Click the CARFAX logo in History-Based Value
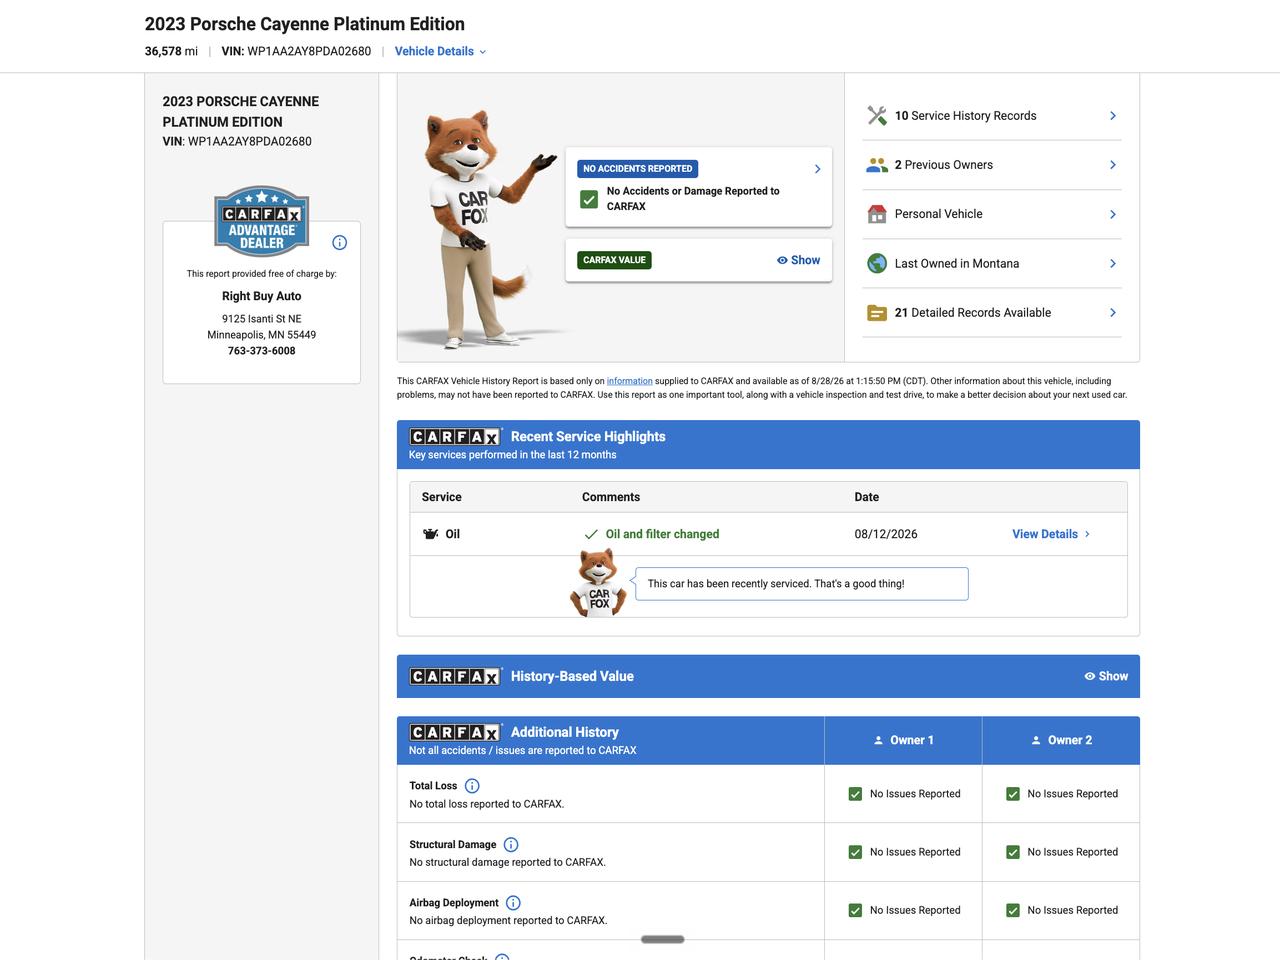 [455, 677]
